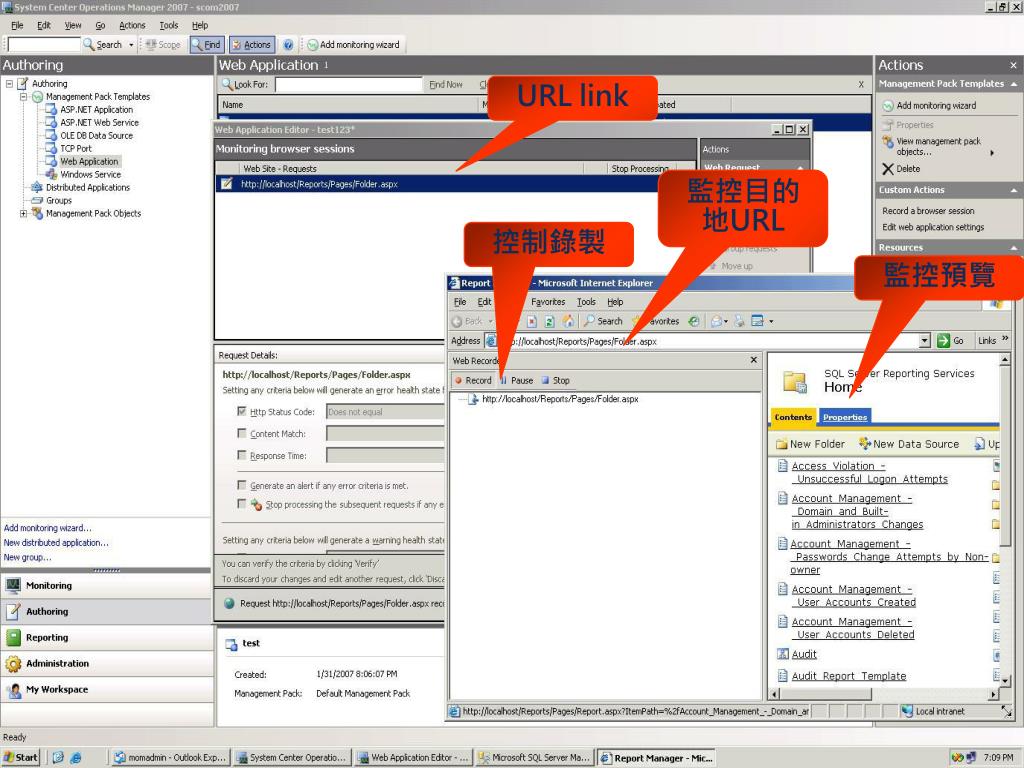Open the Reporting workspace
The height and width of the screenshot is (768, 1024).
pyautogui.click(x=106, y=637)
